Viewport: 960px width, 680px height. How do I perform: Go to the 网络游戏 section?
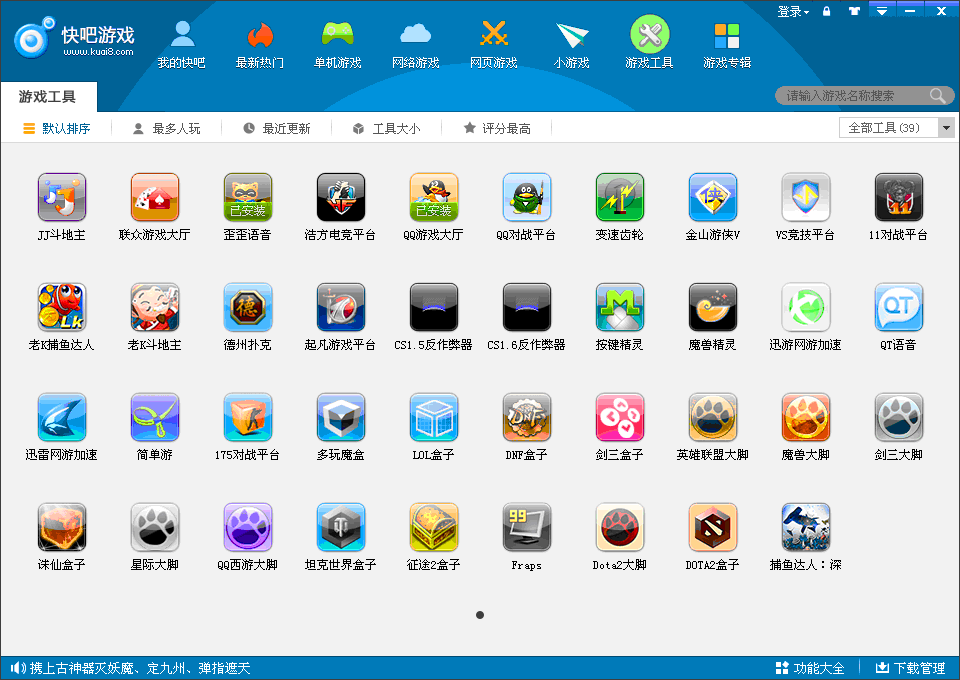point(415,45)
